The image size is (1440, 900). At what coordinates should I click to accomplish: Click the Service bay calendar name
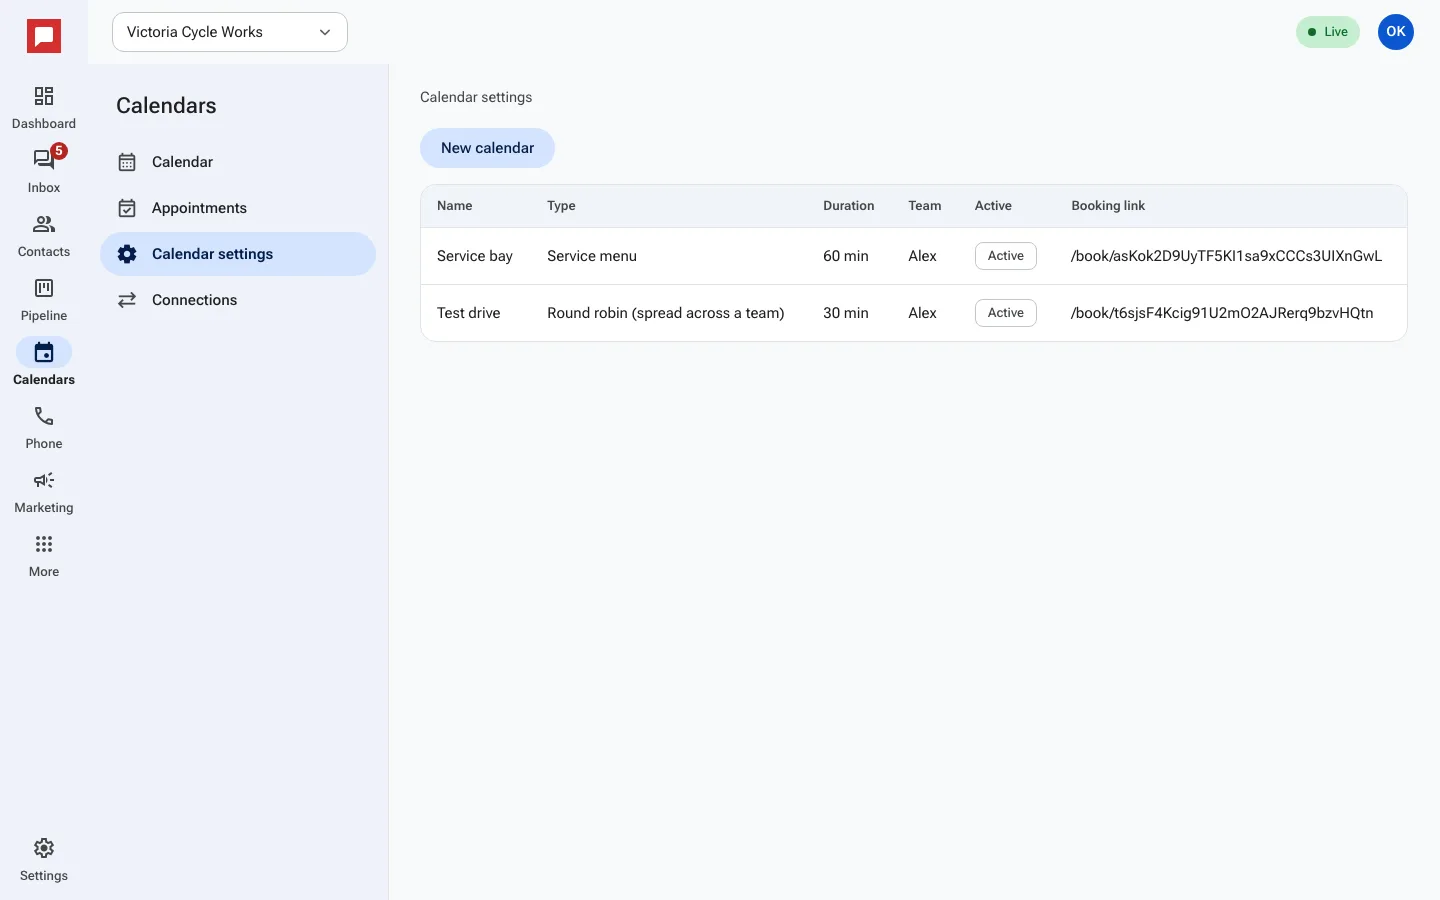475,256
